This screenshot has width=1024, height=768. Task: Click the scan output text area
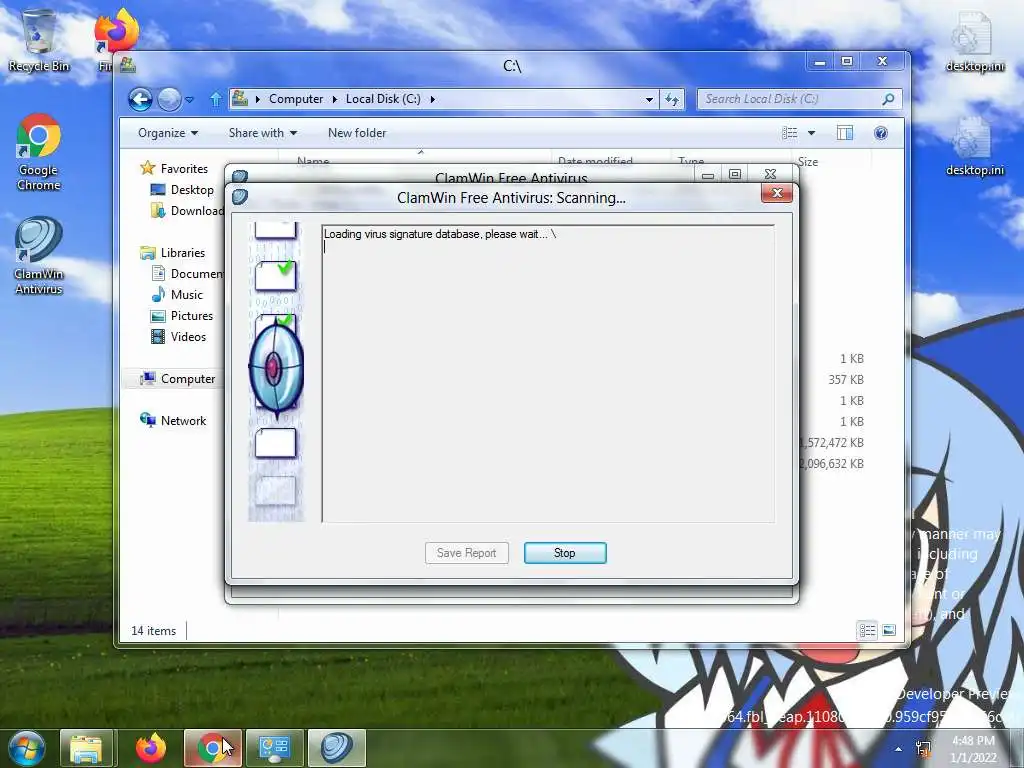coord(548,374)
